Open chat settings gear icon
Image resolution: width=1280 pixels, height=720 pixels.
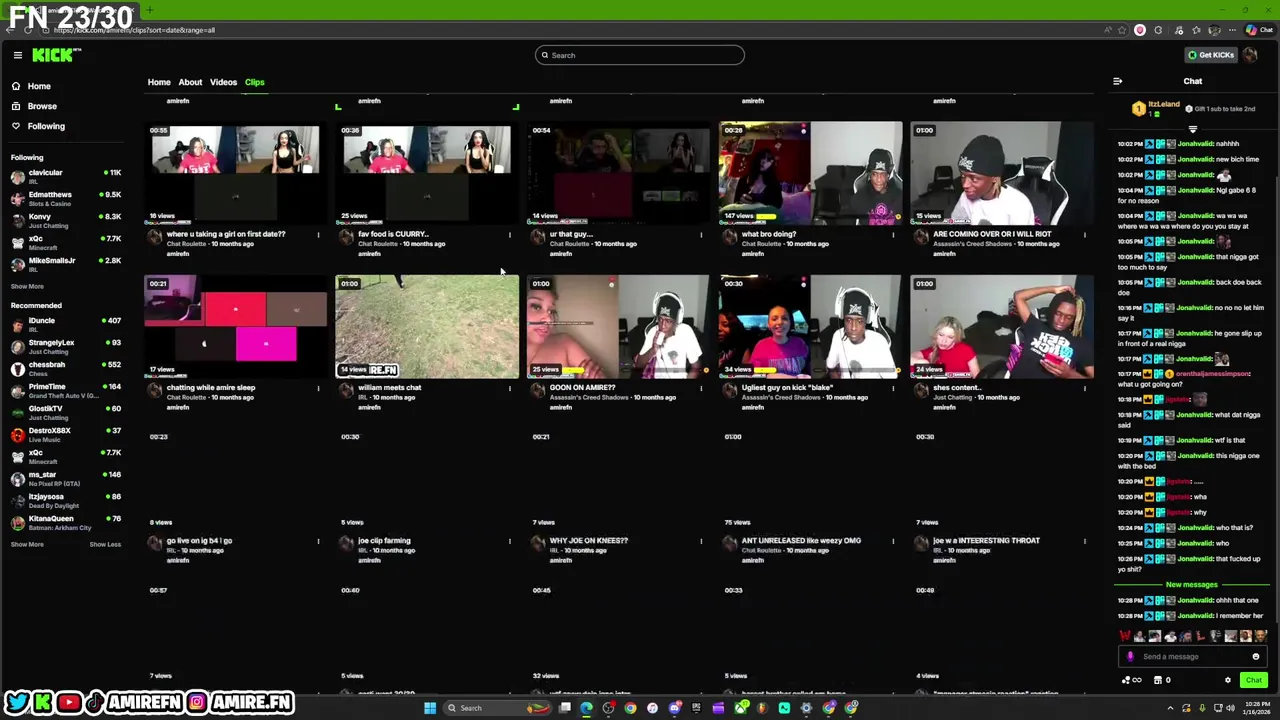coord(1228,680)
